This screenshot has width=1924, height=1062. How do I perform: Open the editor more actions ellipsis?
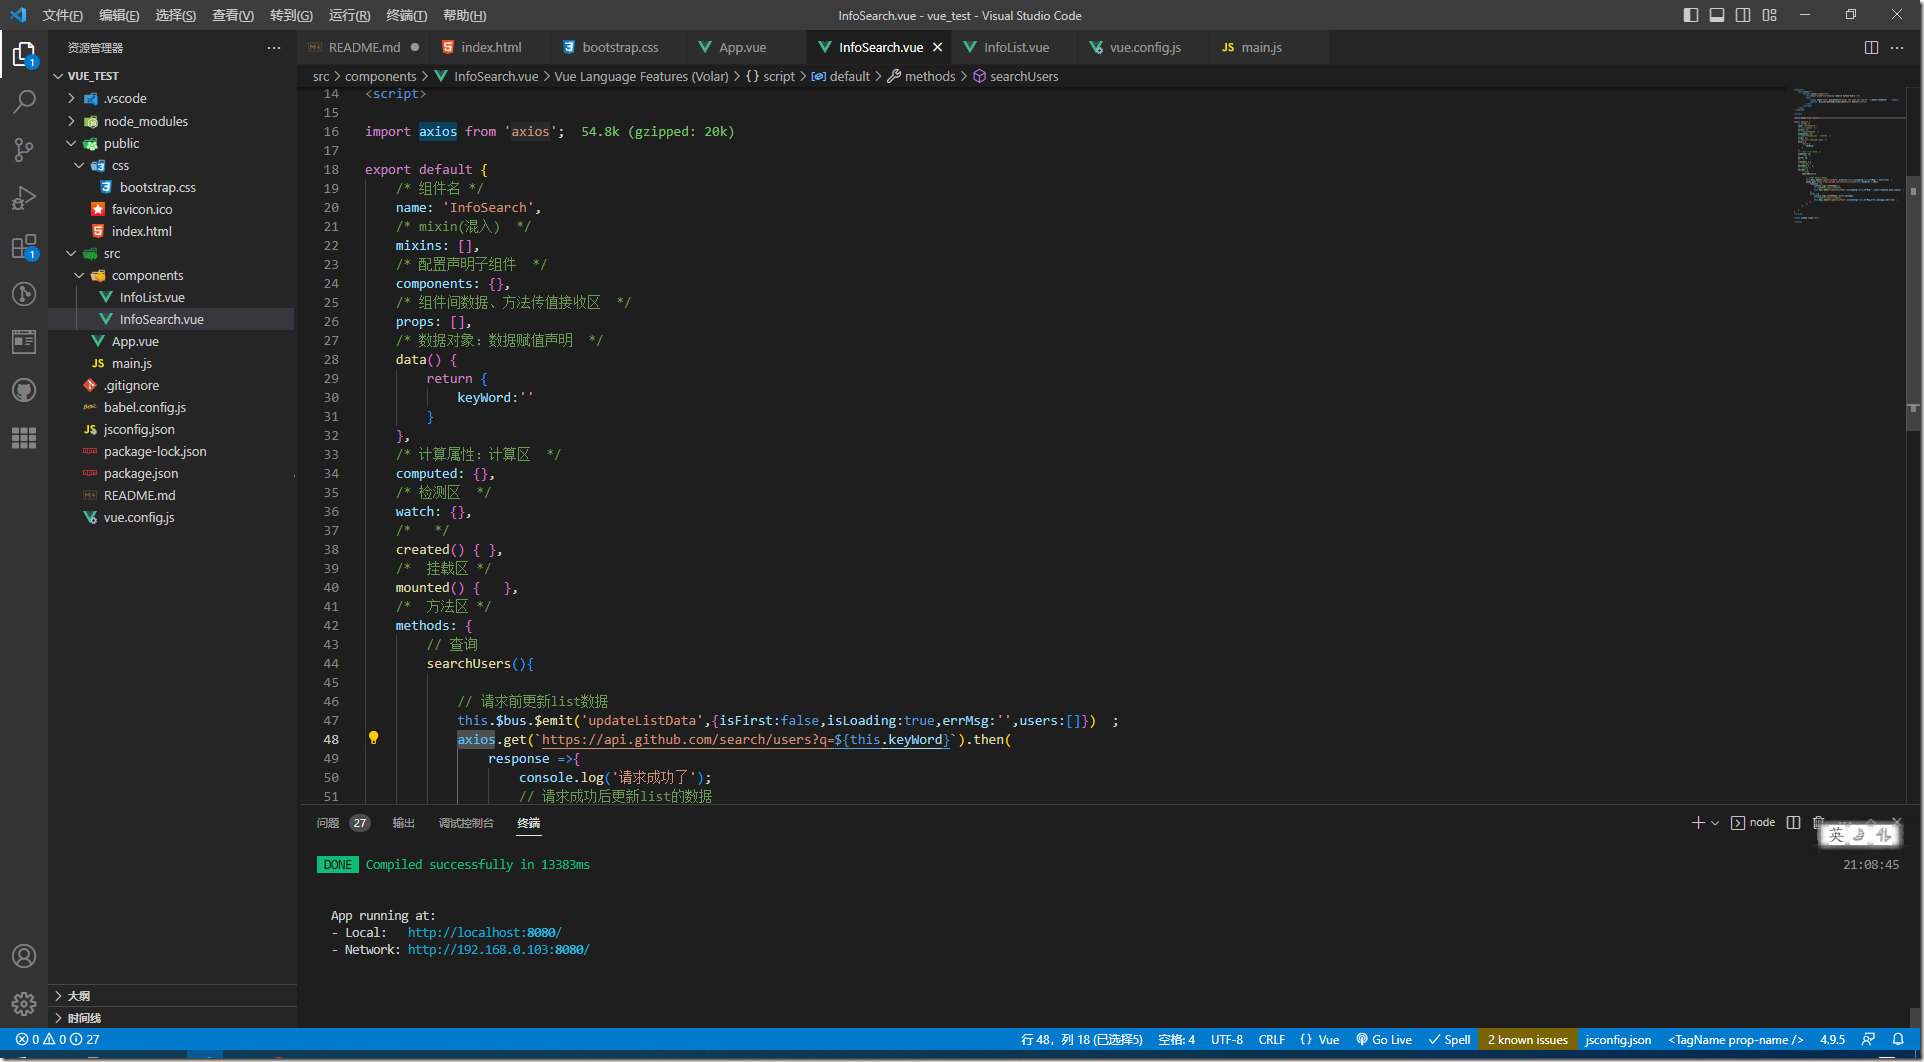(x=1897, y=47)
